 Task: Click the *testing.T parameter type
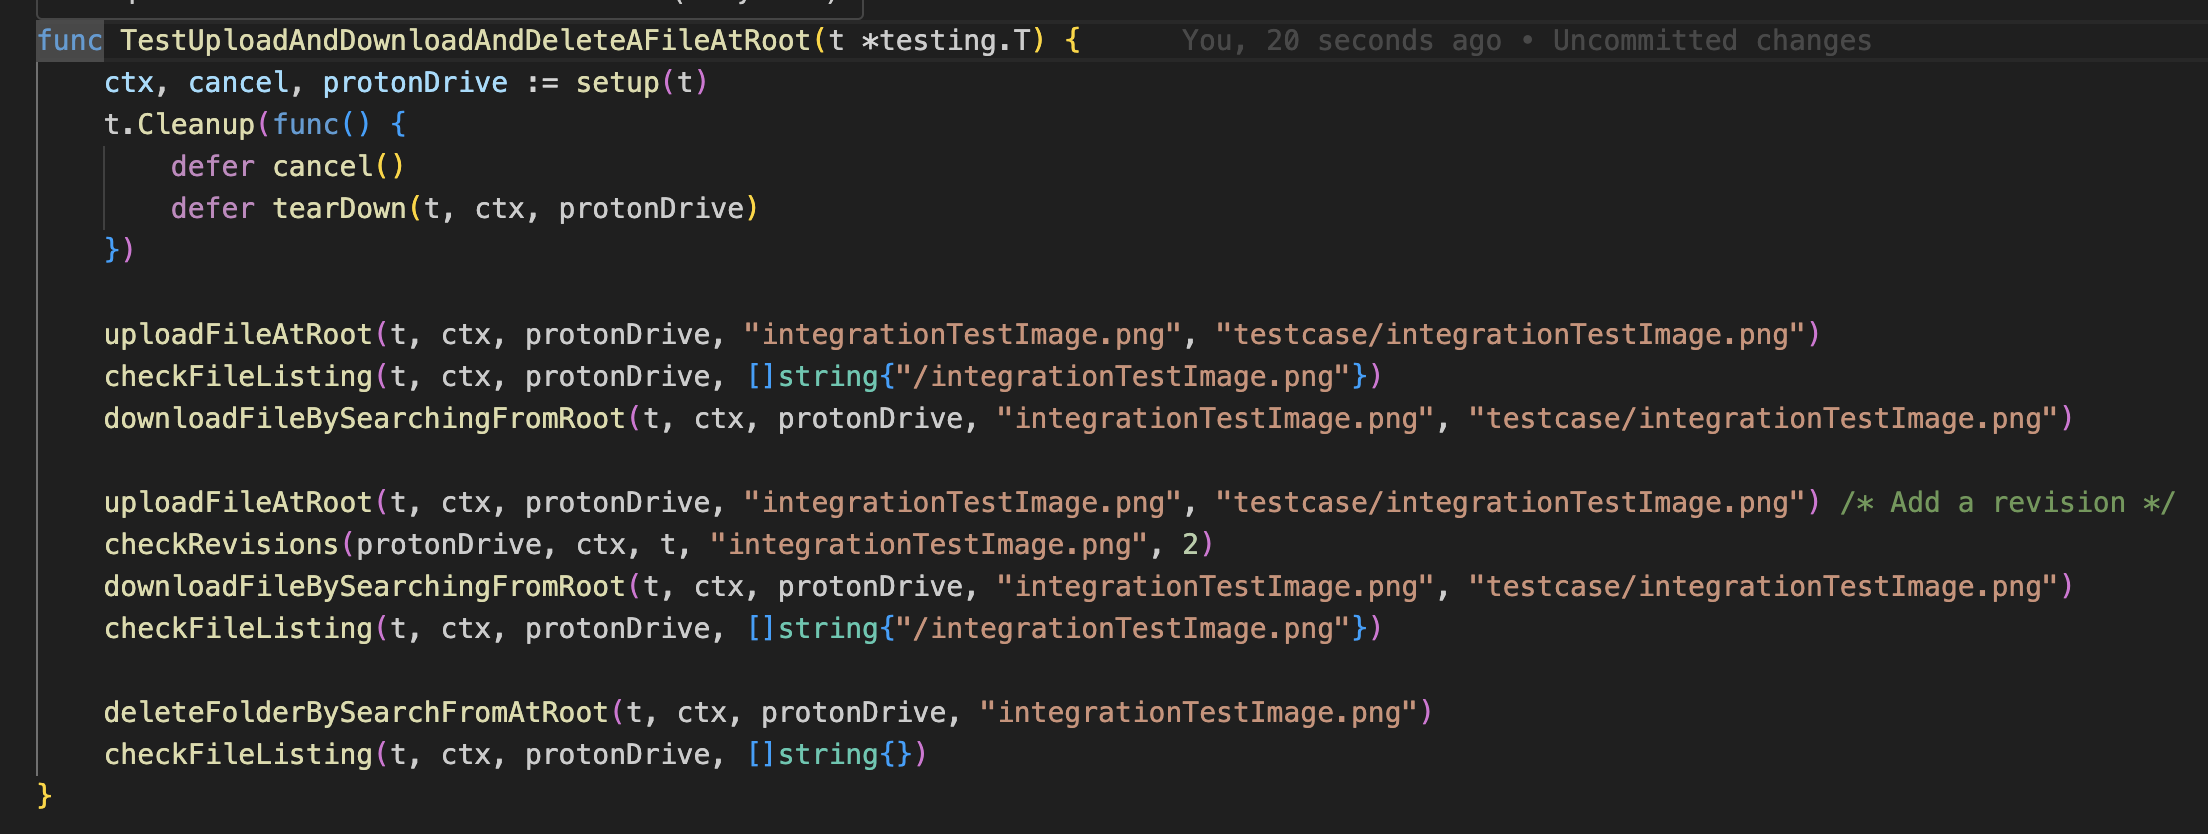pyautogui.click(x=945, y=41)
